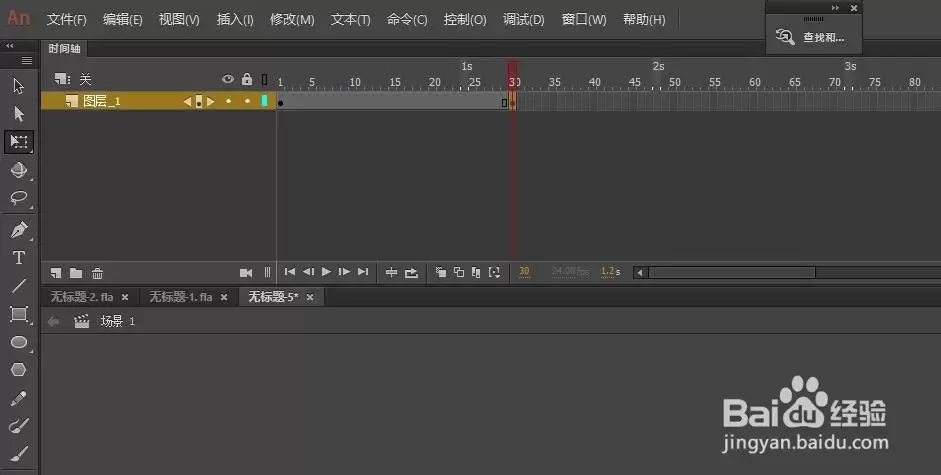Select the Brush tool at toolbar bottom
Viewport: 941px width, 475px height.
(x=19, y=453)
